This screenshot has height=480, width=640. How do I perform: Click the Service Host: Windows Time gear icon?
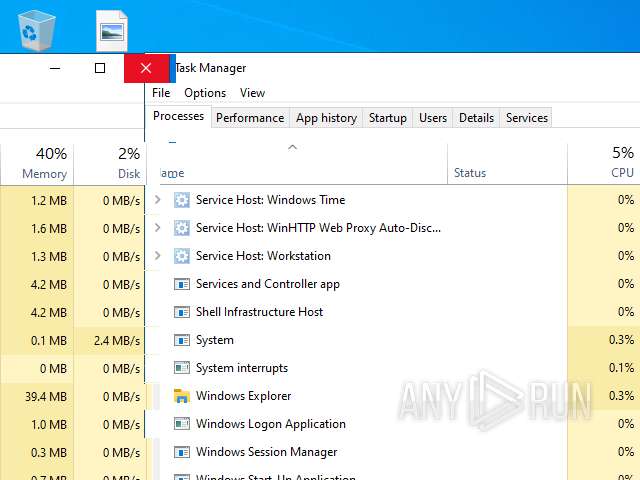182,200
